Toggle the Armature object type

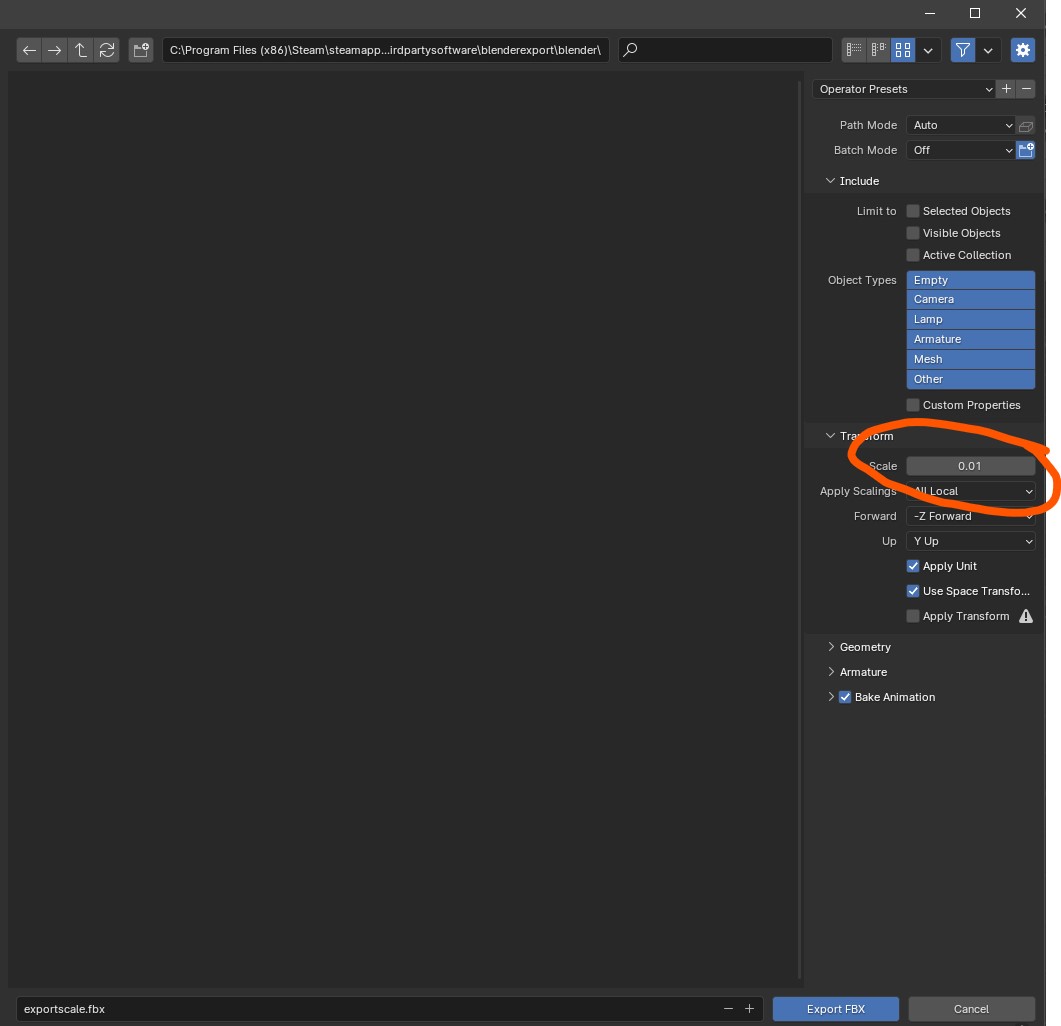click(970, 339)
